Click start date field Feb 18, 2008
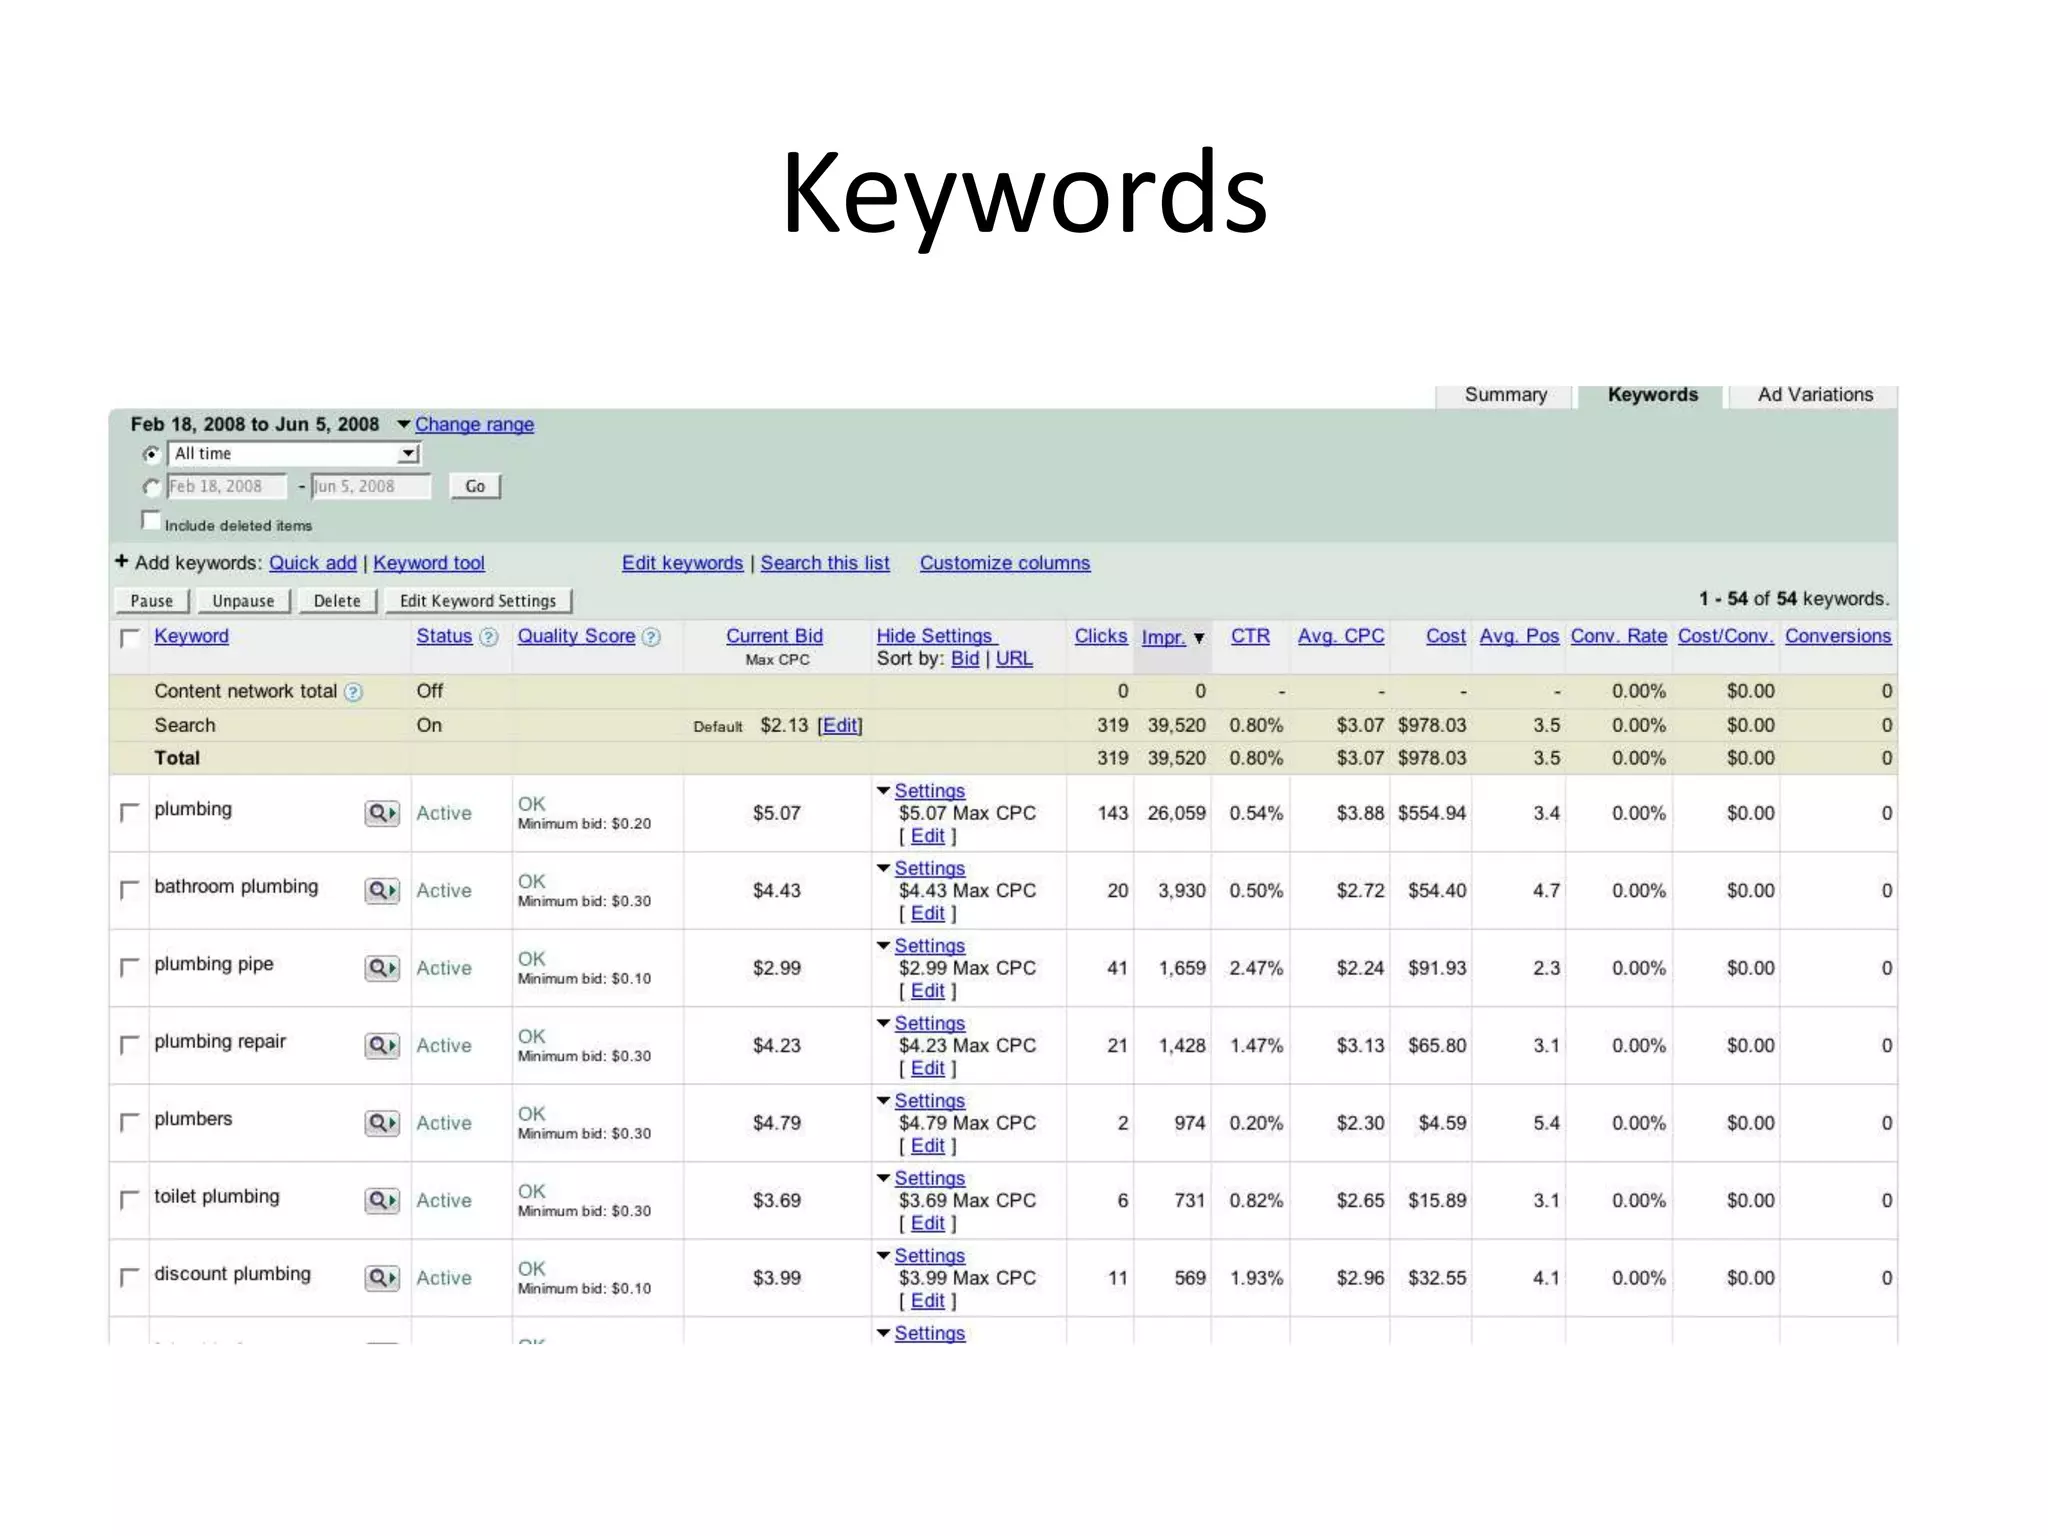The width and height of the screenshot is (2048, 1536). pyautogui.click(x=227, y=487)
